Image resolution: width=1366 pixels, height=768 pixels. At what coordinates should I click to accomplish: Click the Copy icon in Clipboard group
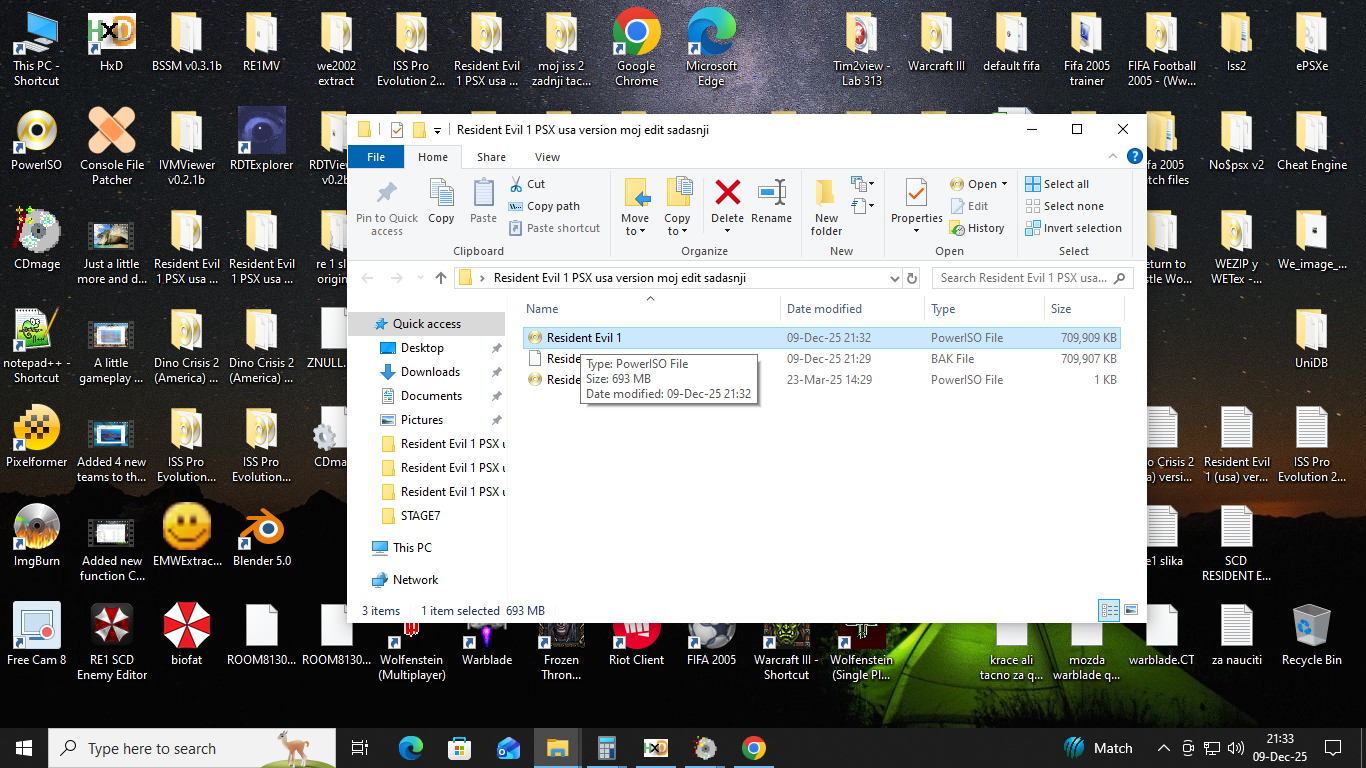441,192
